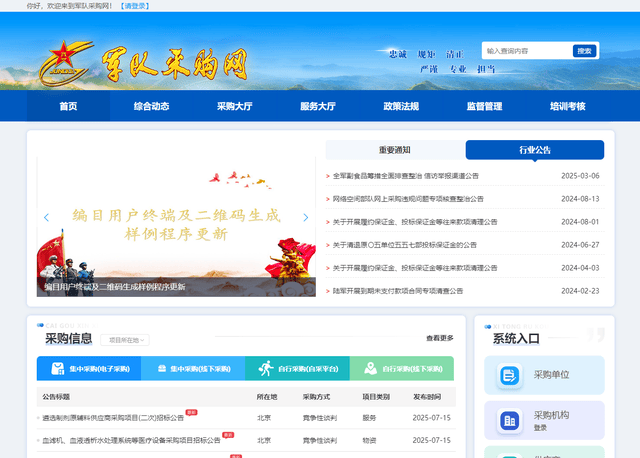
Task: Click icon on 集中采购(电子采购) tab
Action: click(x=58, y=369)
